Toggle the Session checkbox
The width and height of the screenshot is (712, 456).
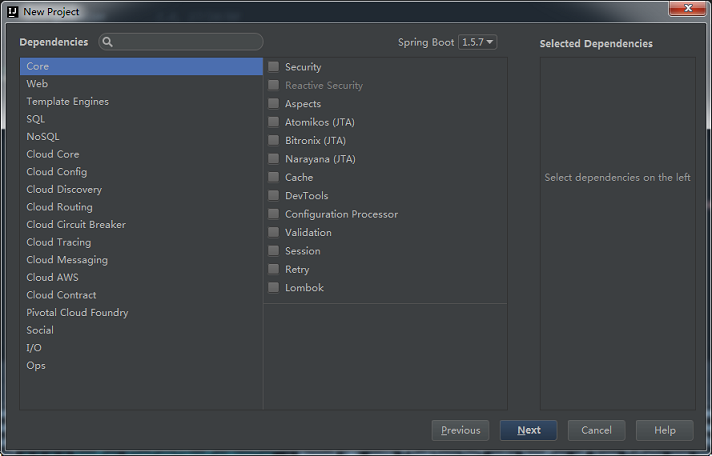[273, 251]
